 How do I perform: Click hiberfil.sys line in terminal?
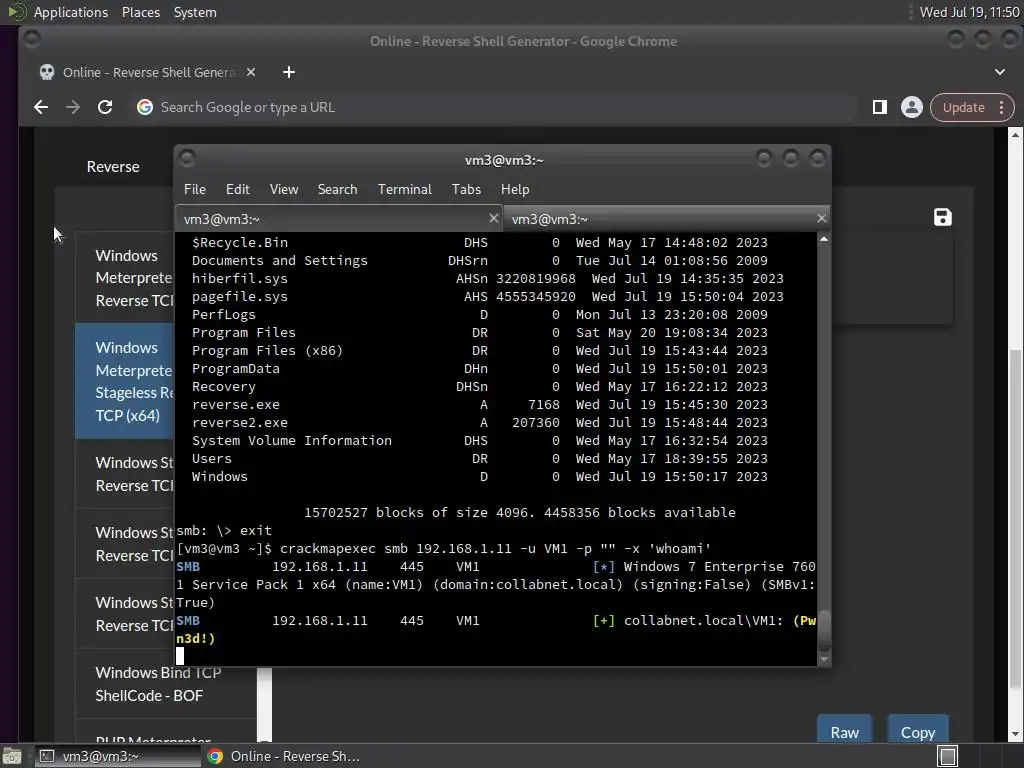point(487,278)
